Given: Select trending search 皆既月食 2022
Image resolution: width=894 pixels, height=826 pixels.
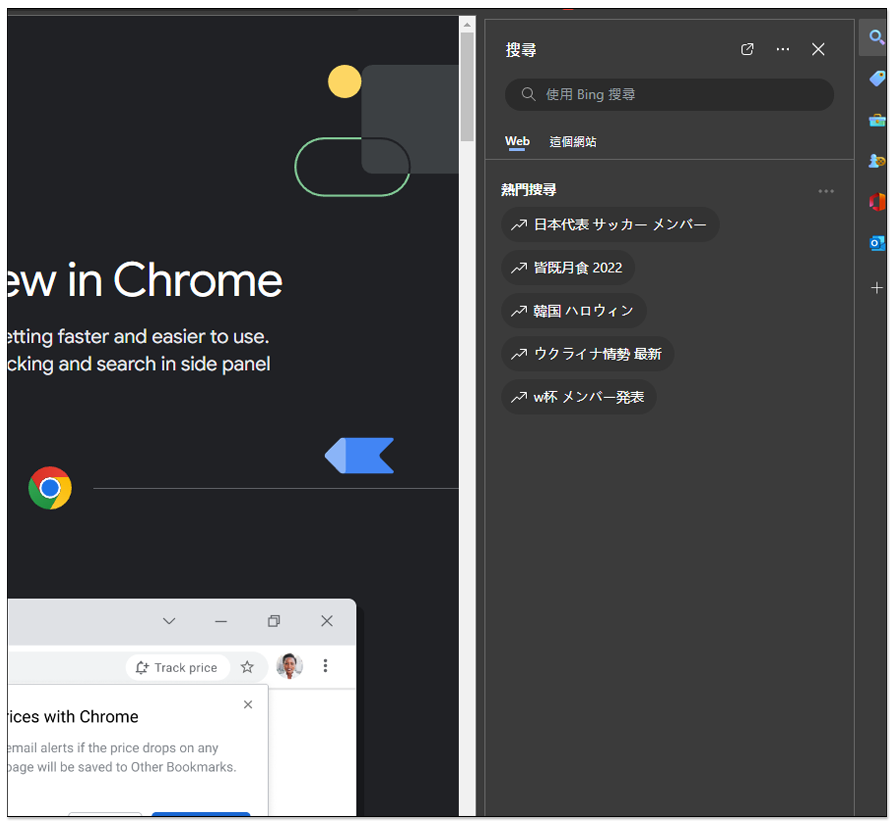Looking at the screenshot, I should coord(567,268).
